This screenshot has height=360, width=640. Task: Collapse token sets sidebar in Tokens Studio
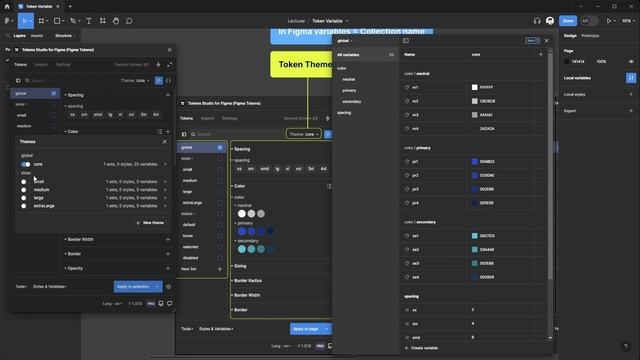tap(18, 80)
